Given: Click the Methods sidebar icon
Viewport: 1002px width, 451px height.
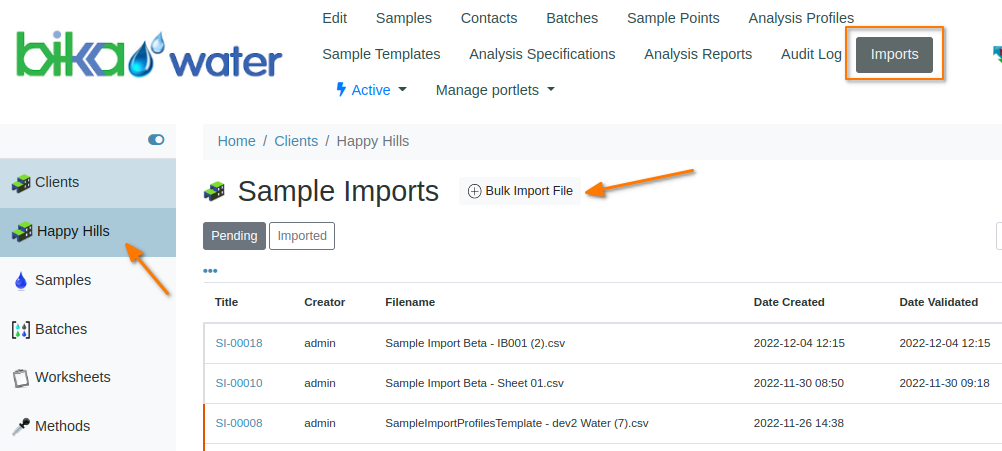Looking at the screenshot, I should [x=21, y=427].
